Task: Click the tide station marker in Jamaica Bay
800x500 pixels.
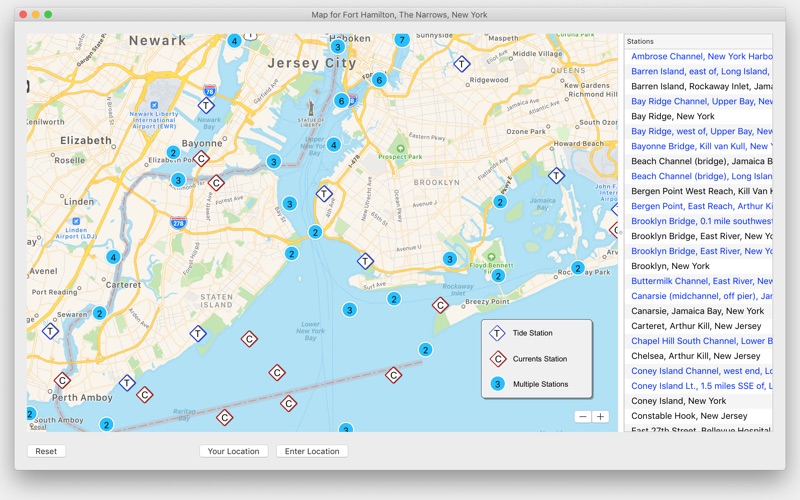Action: coord(556,176)
